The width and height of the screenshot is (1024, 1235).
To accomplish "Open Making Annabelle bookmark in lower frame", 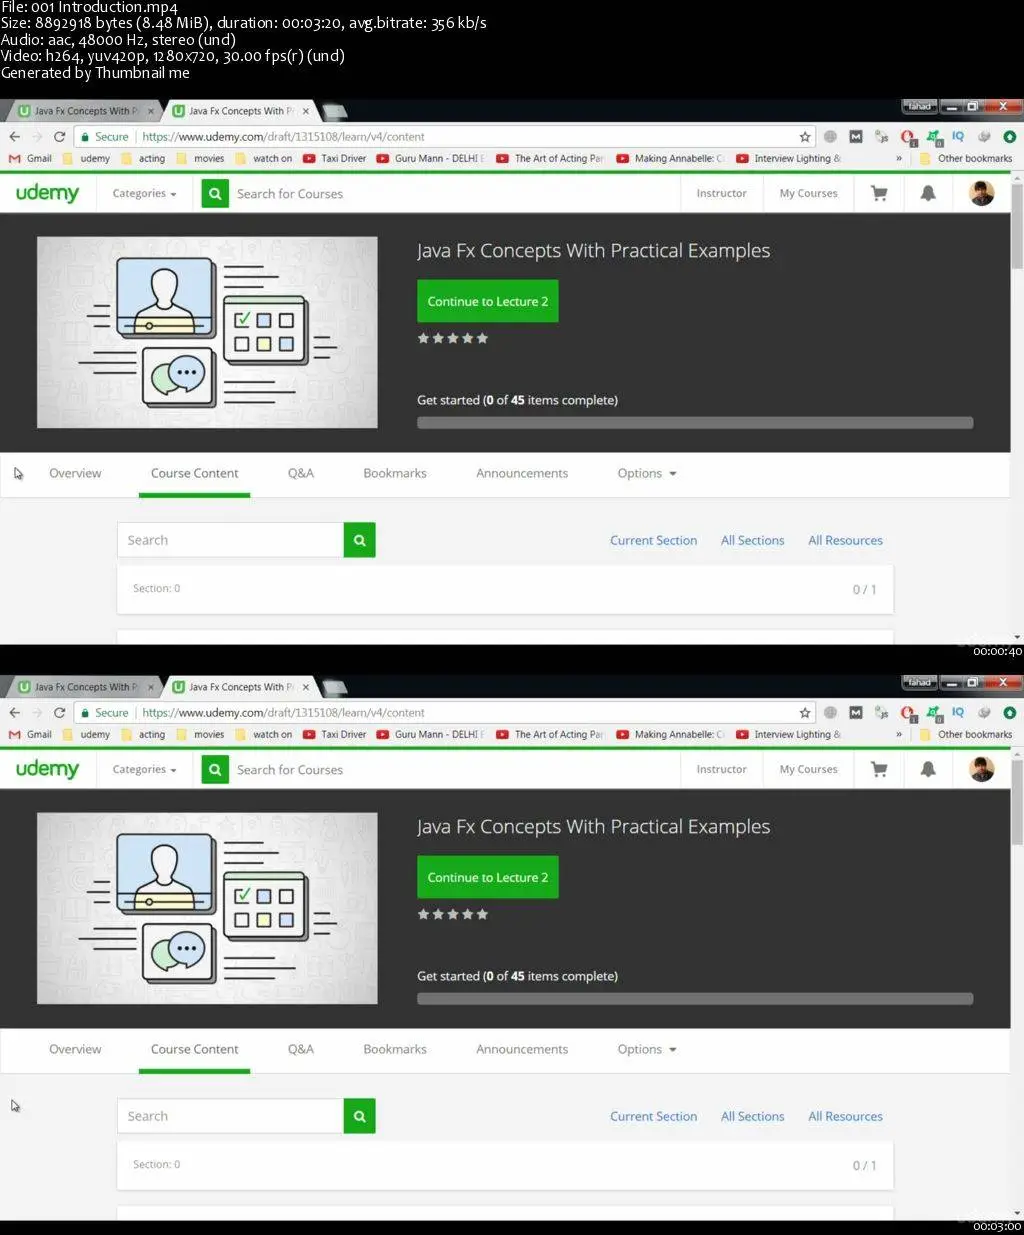I will pos(670,734).
